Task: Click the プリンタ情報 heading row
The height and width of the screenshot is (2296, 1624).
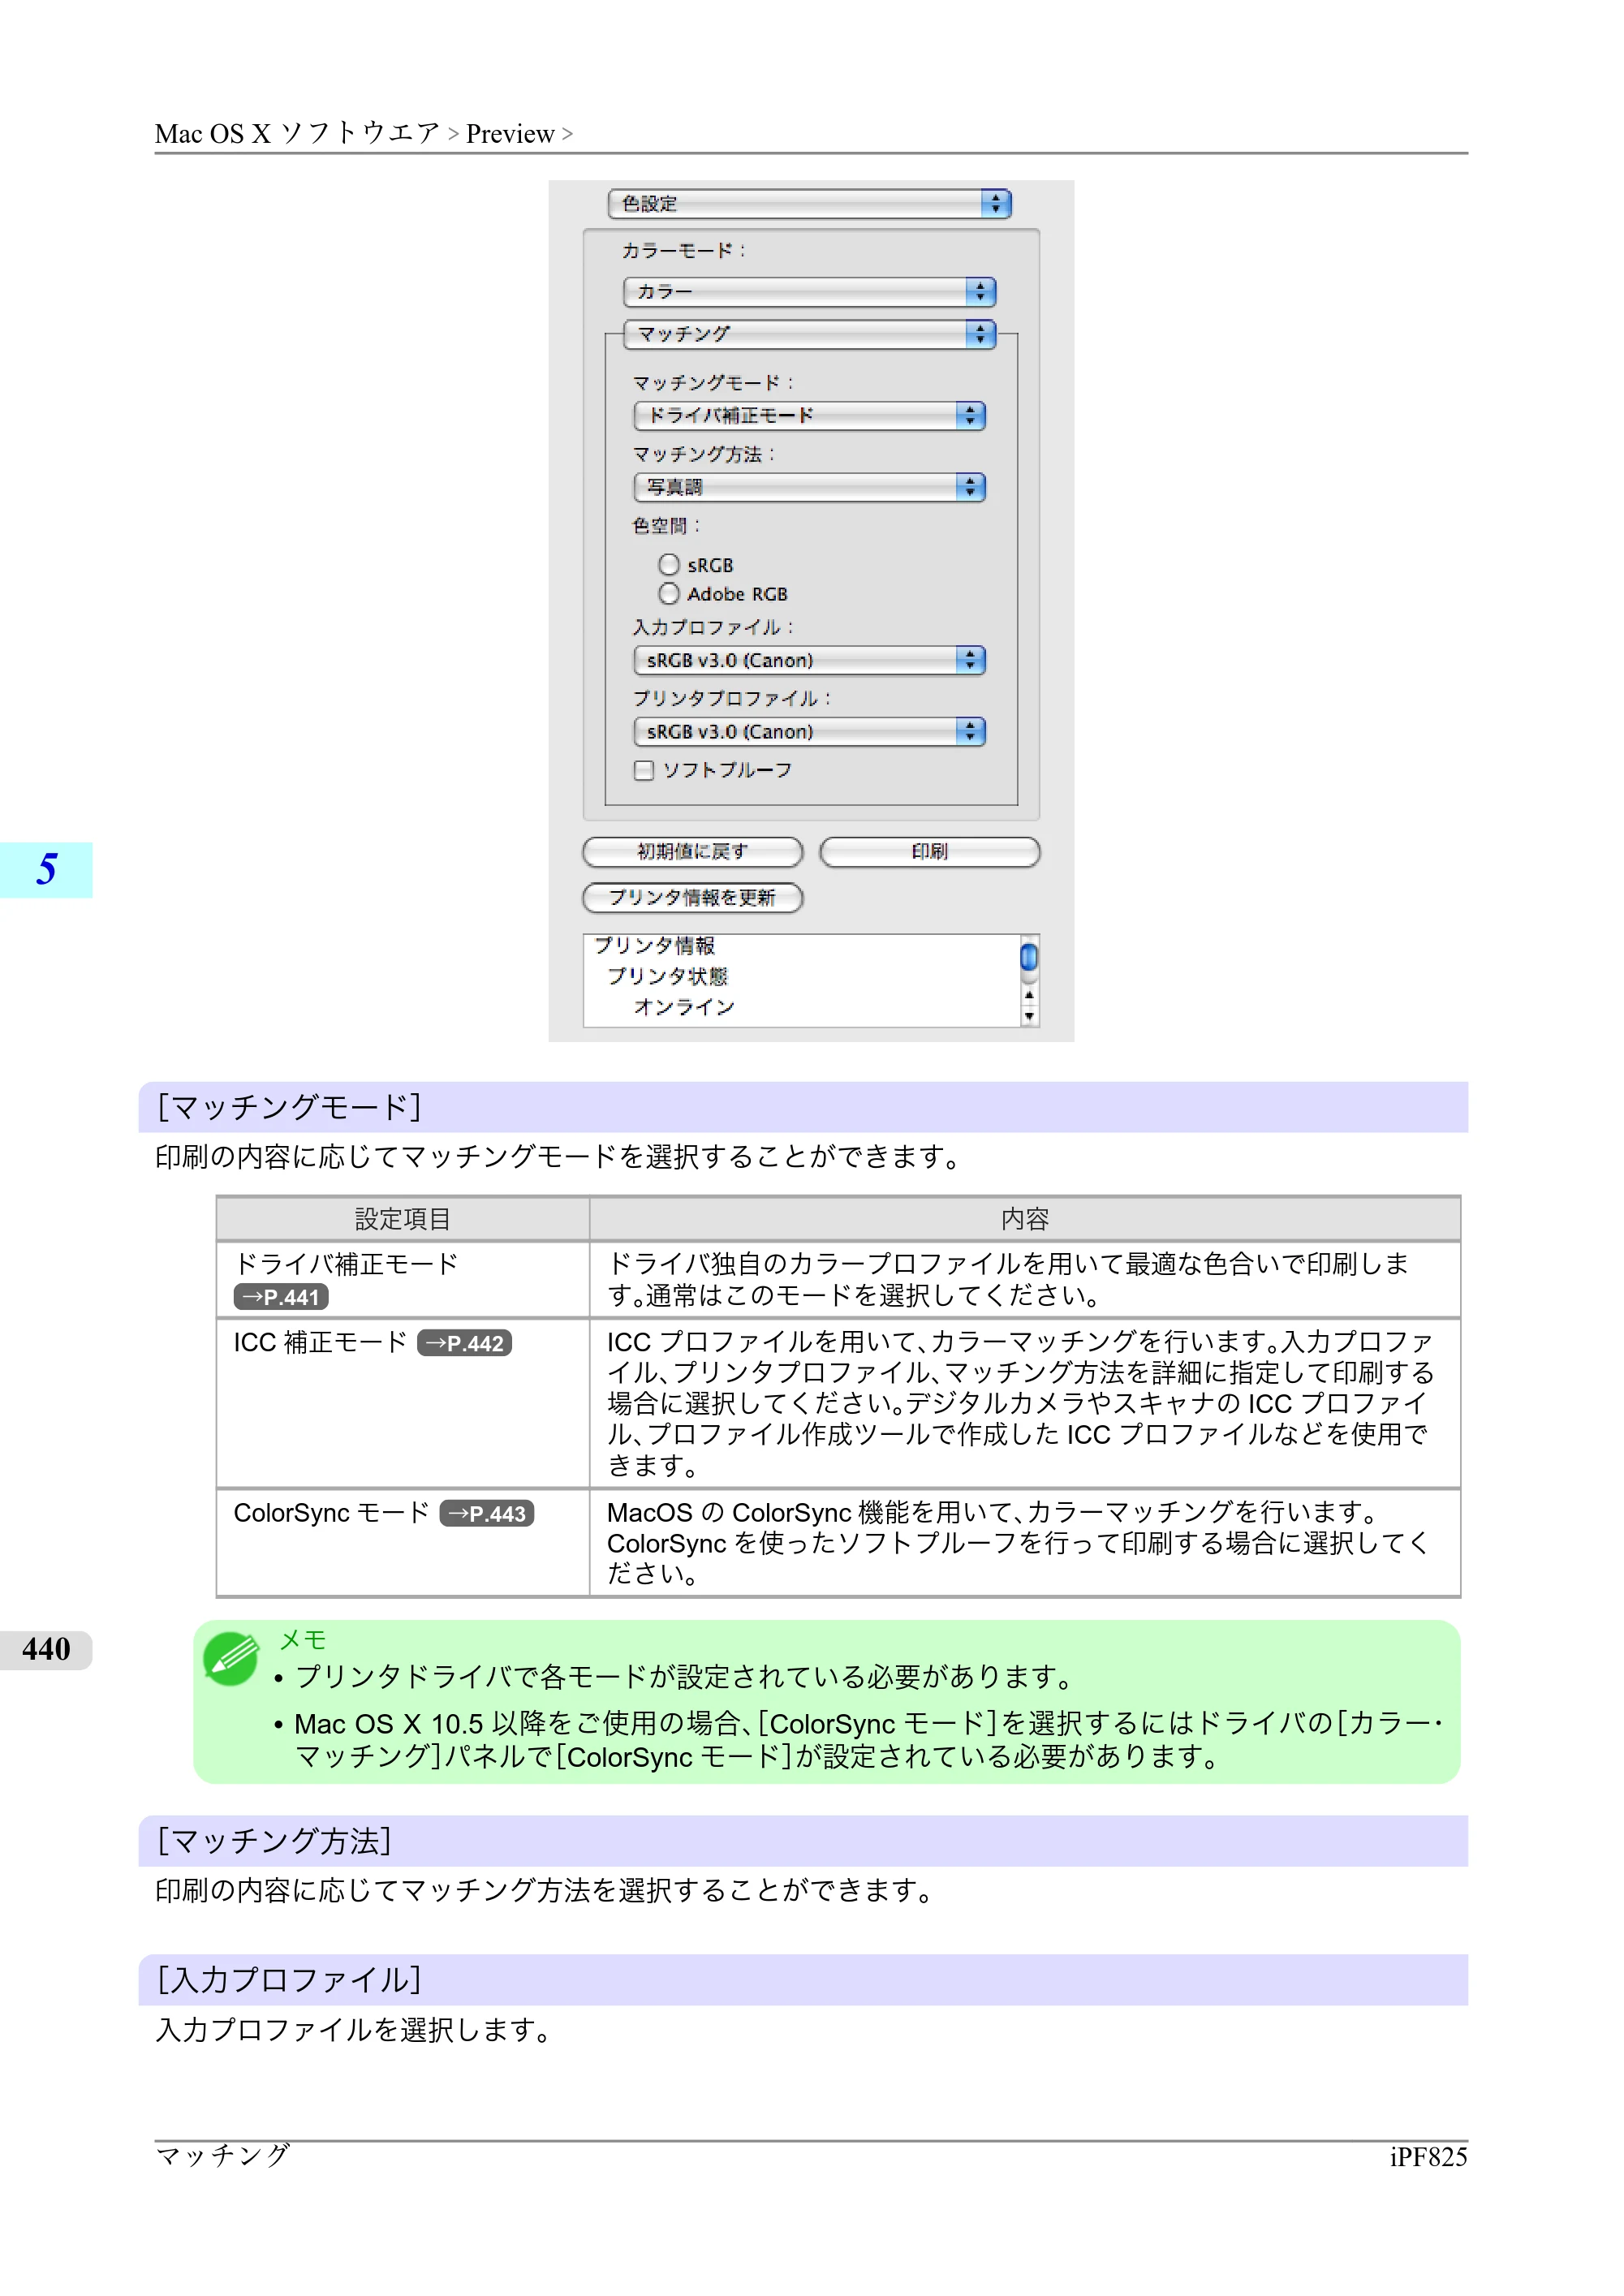Action: click(654, 946)
